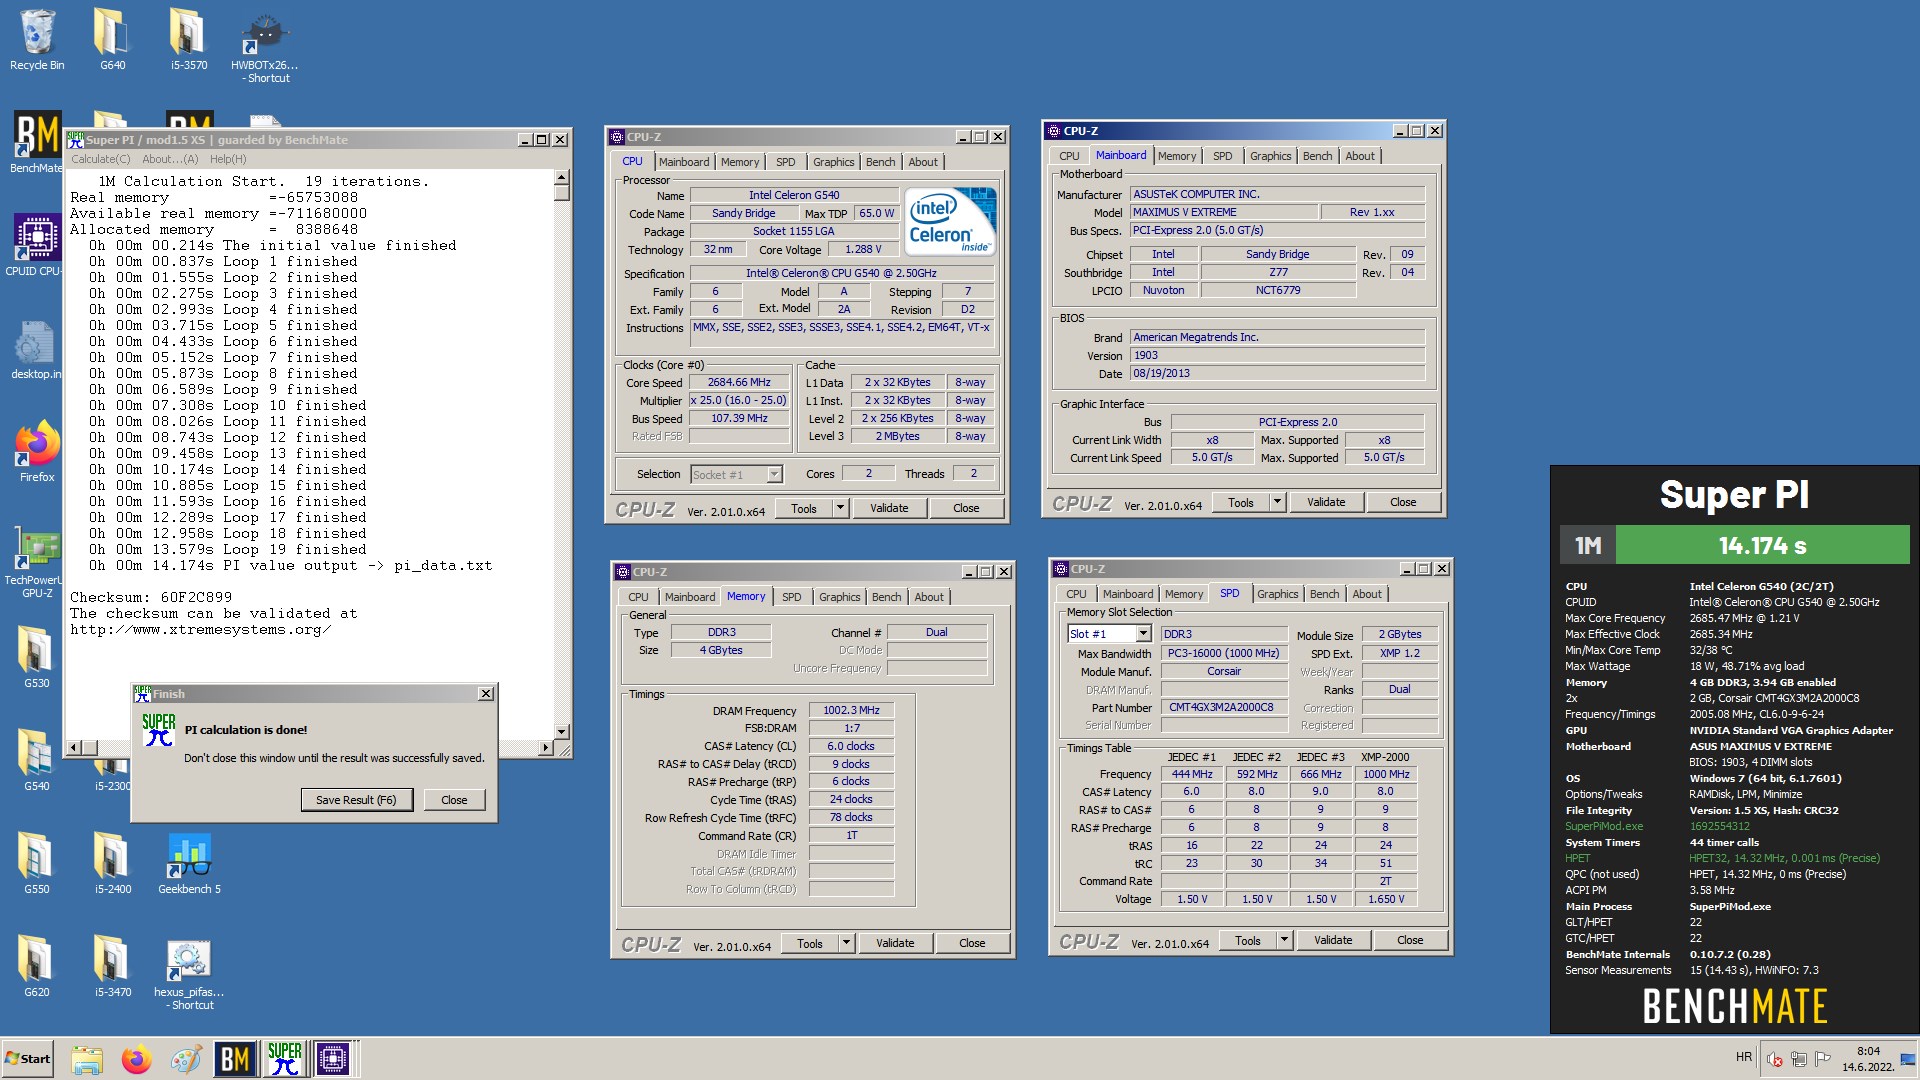Expand the Tools dropdown arrow in SPD window
This screenshot has height=1080, width=1920.
pyautogui.click(x=1284, y=940)
